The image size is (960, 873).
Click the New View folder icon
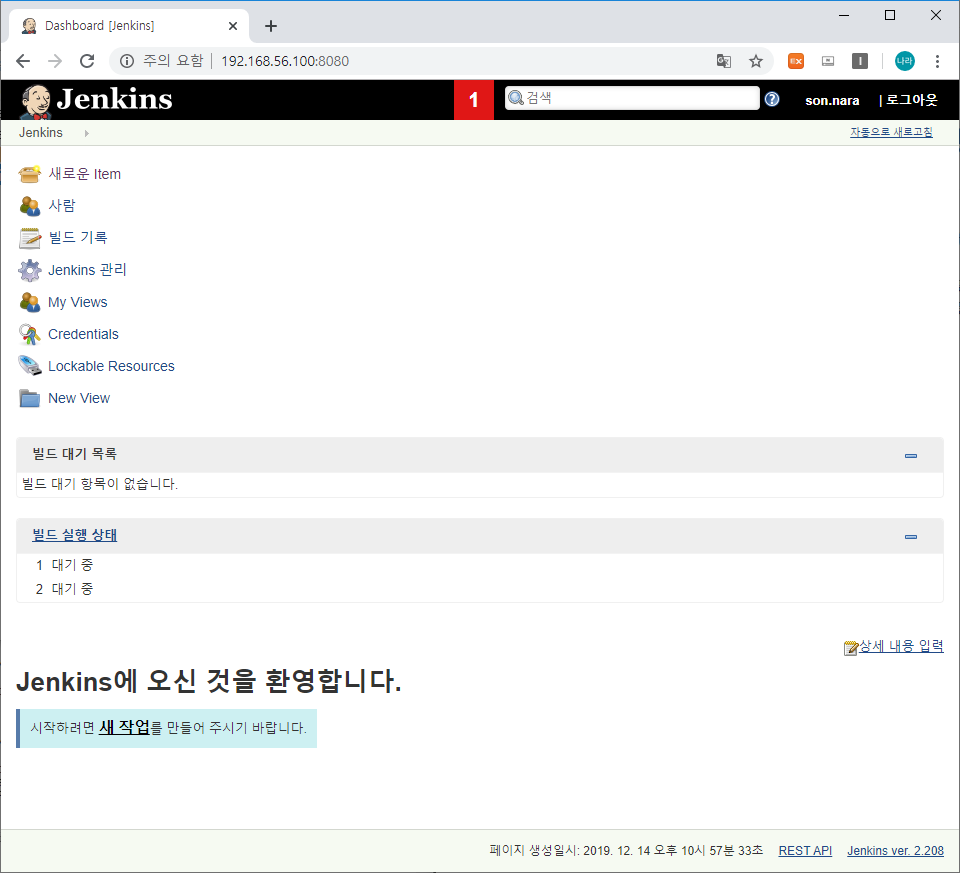(x=29, y=399)
